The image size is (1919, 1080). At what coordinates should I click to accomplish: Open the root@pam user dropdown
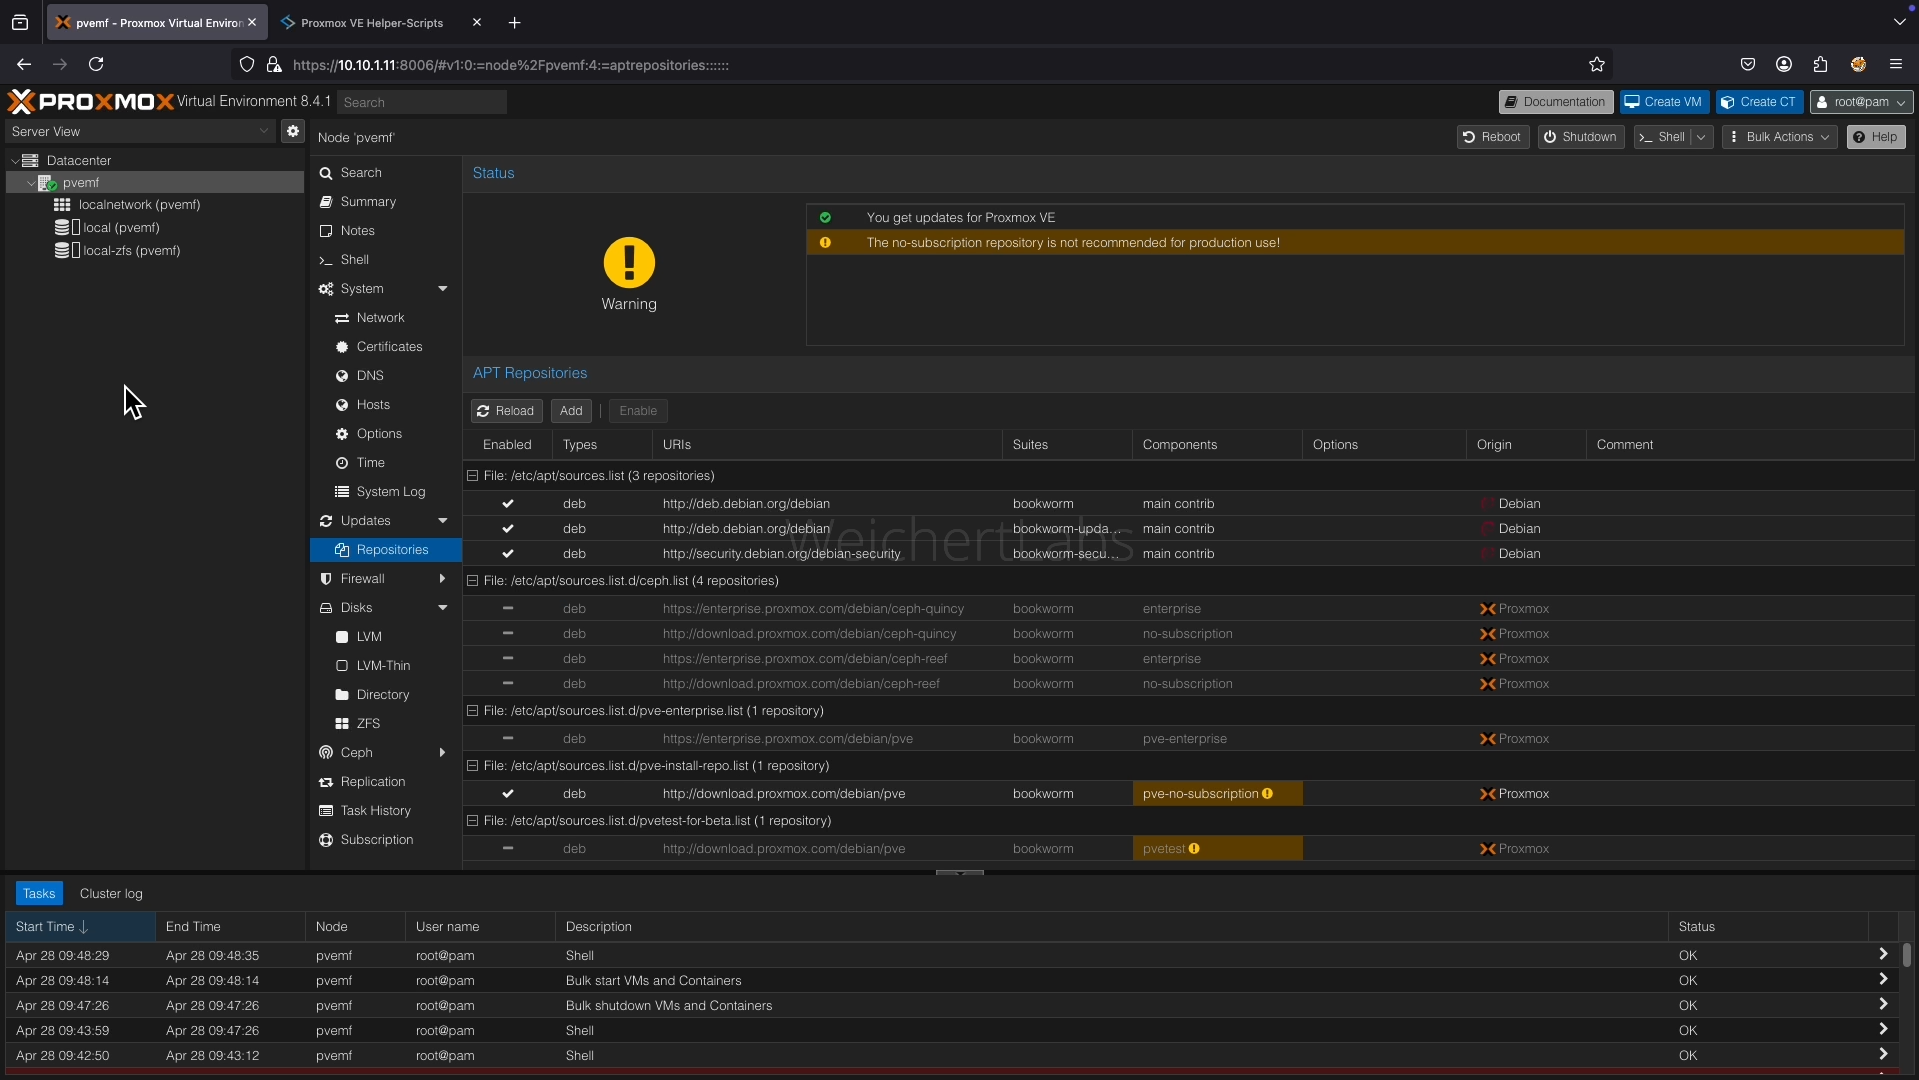point(1860,102)
